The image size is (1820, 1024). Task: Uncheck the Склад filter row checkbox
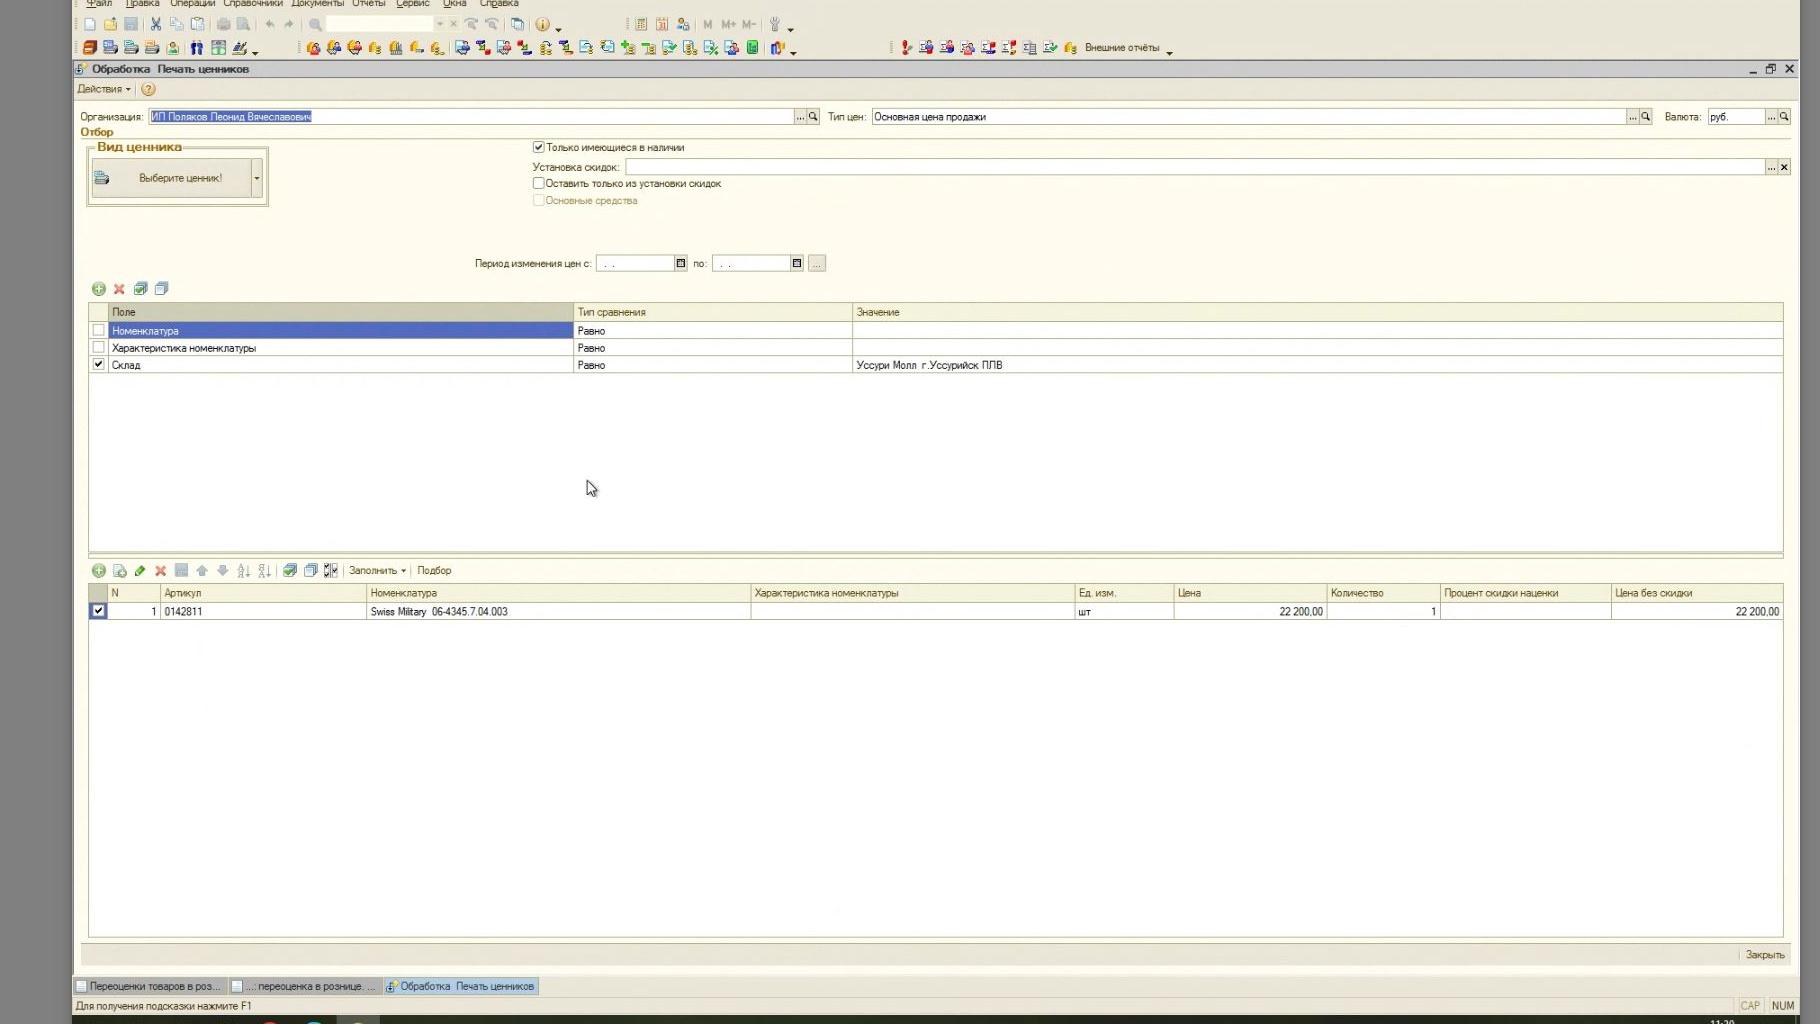point(98,364)
